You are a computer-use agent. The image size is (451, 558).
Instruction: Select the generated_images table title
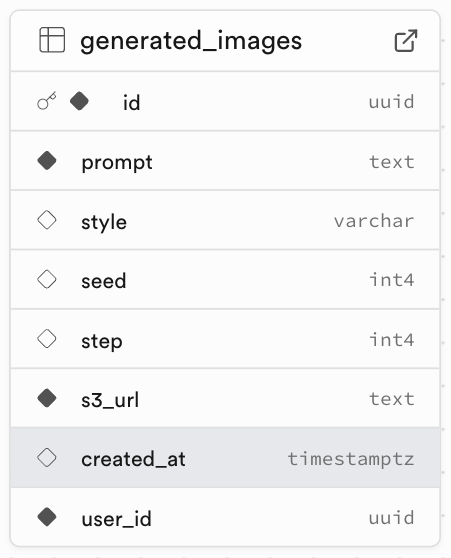191,41
